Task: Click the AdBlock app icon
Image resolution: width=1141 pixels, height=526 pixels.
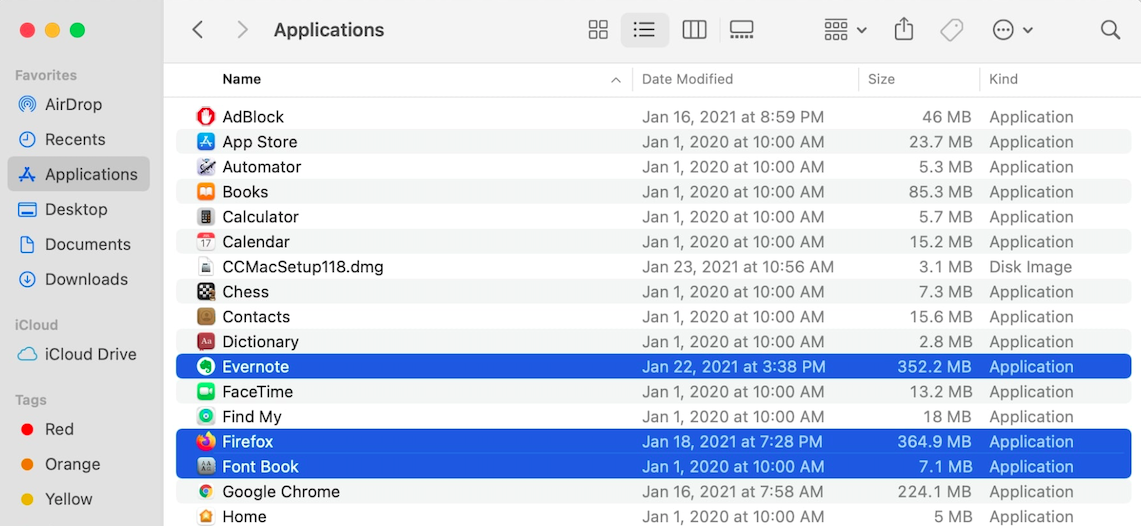Action: coord(206,116)
